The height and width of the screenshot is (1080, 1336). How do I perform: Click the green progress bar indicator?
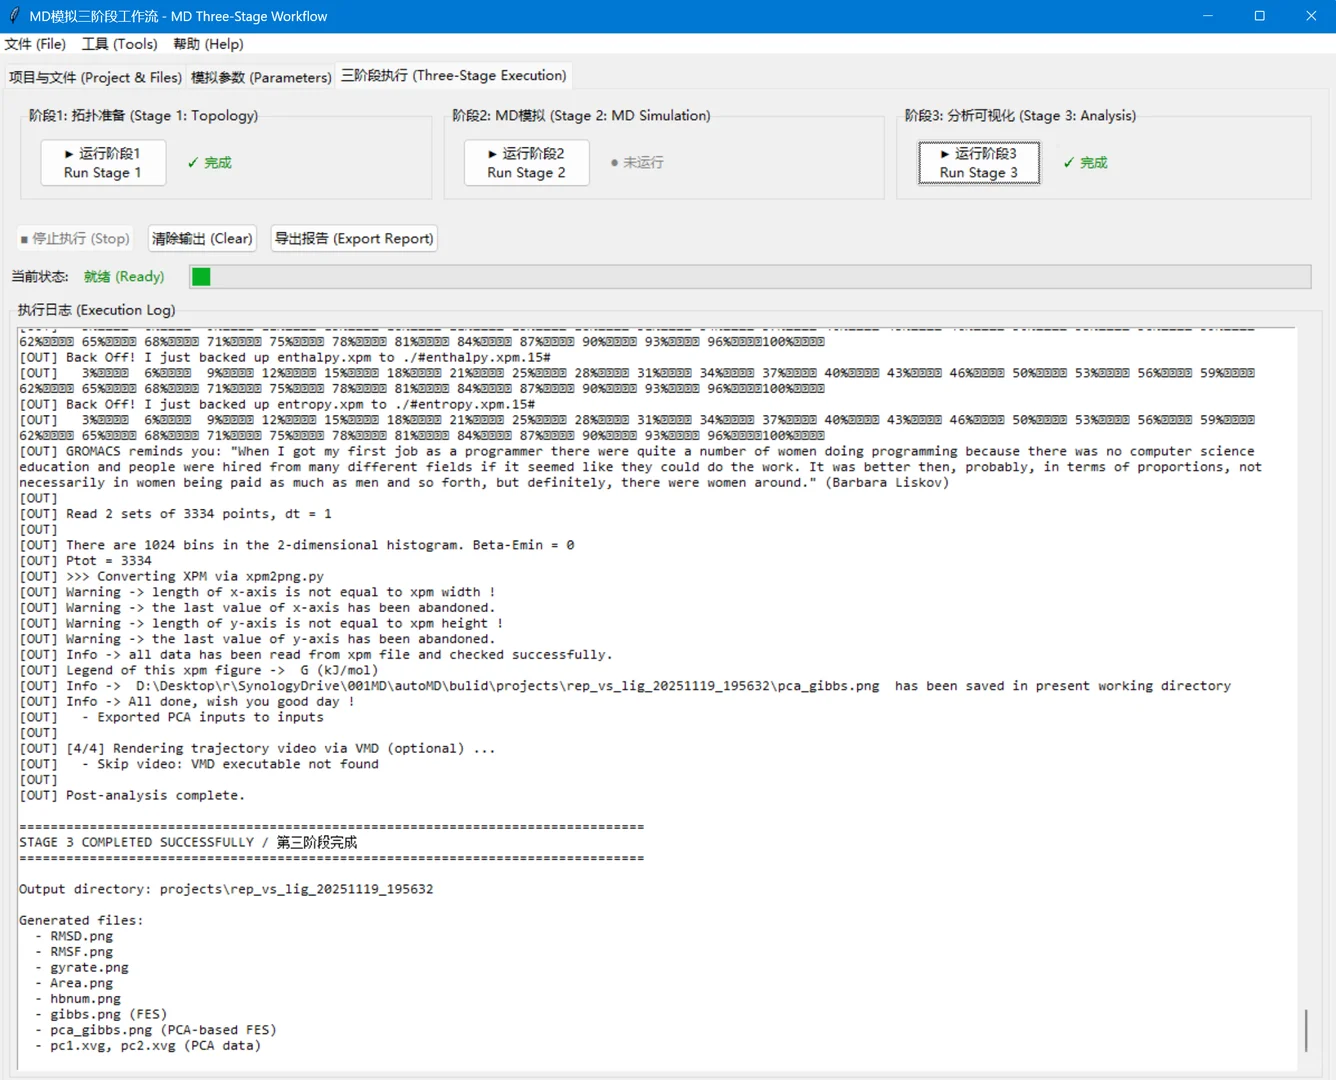201,277
